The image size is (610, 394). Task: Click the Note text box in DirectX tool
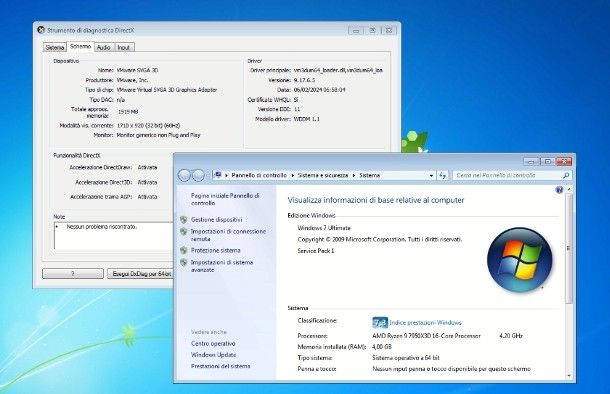(113, 236)
